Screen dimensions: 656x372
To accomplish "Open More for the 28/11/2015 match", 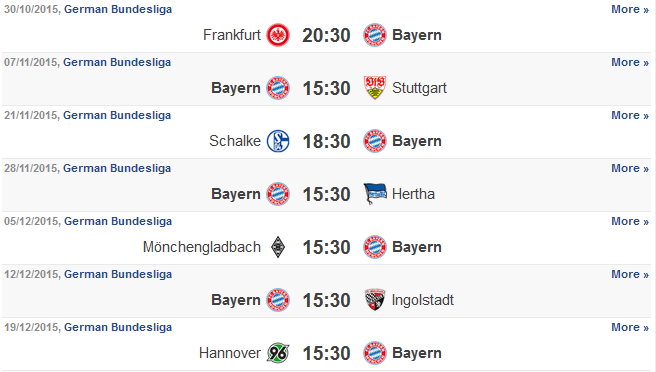I will point(630,168).
